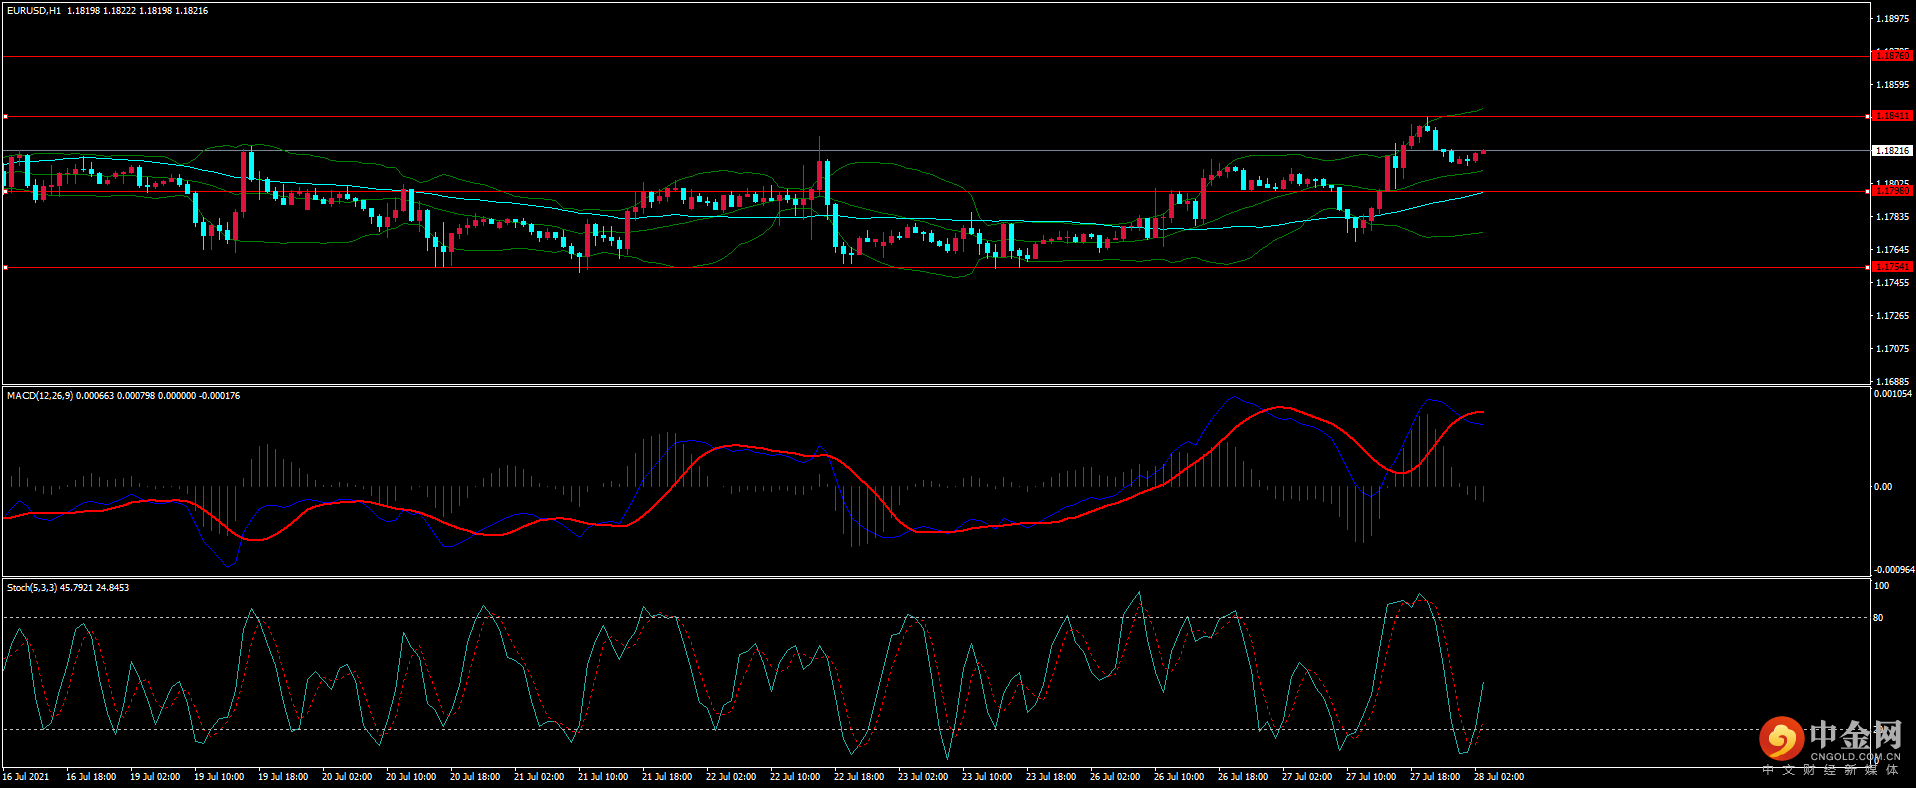This screenshot has width=1916, height=788.
Task: Click the orange CNGOLD logo icon
Action: click(1781, 739)
